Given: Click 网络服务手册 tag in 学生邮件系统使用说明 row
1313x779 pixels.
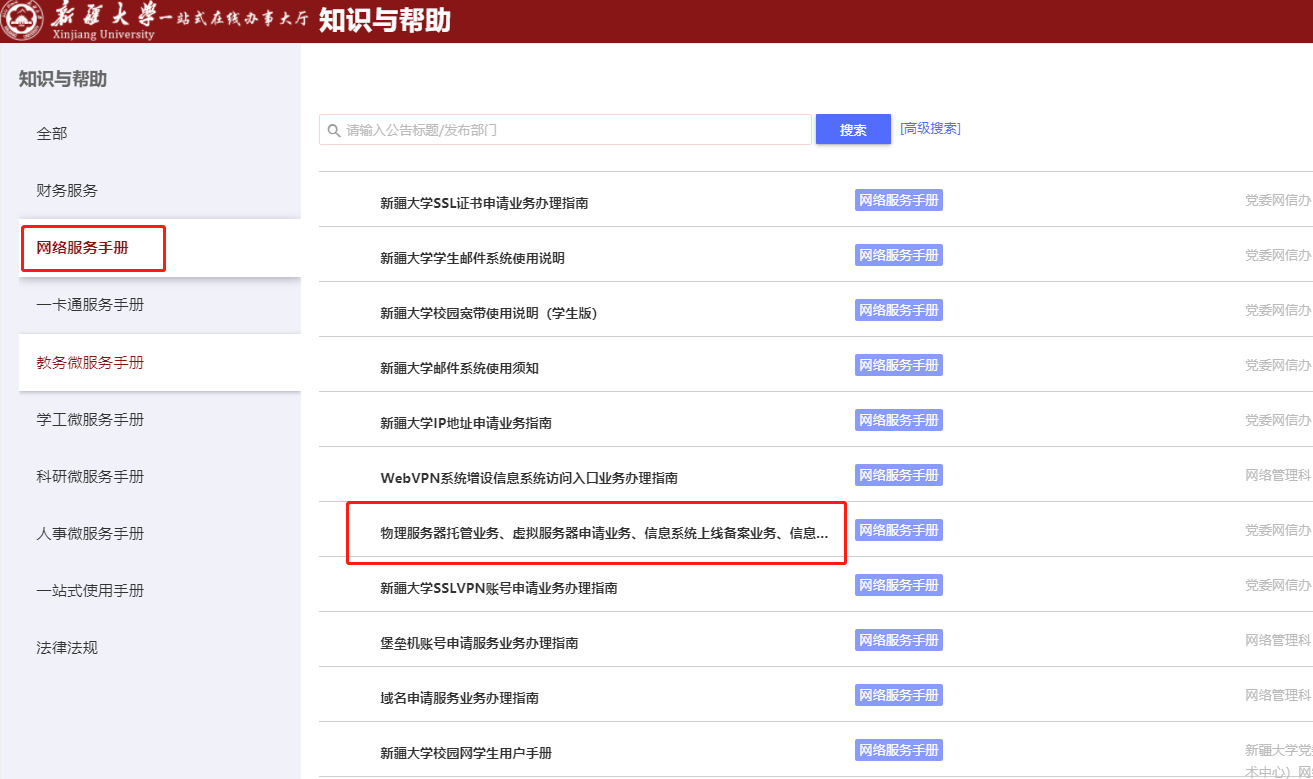Looking at the screenshot, I should [x=899, y=255].
